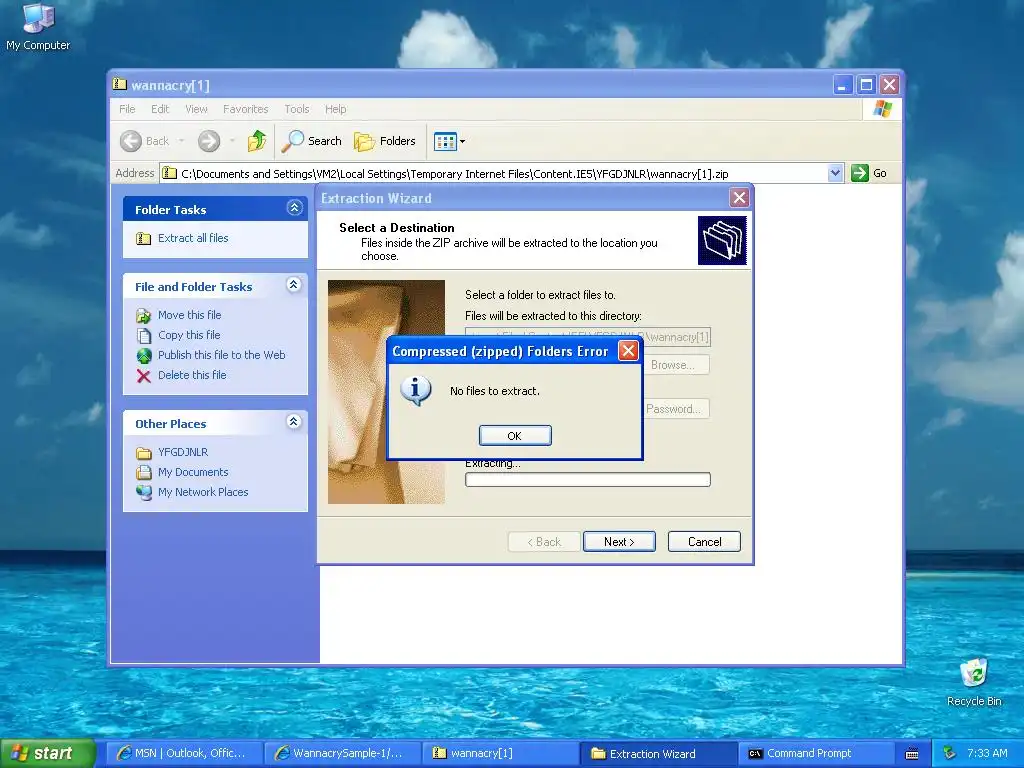Click the red X Delete icon

coord(144,376)
